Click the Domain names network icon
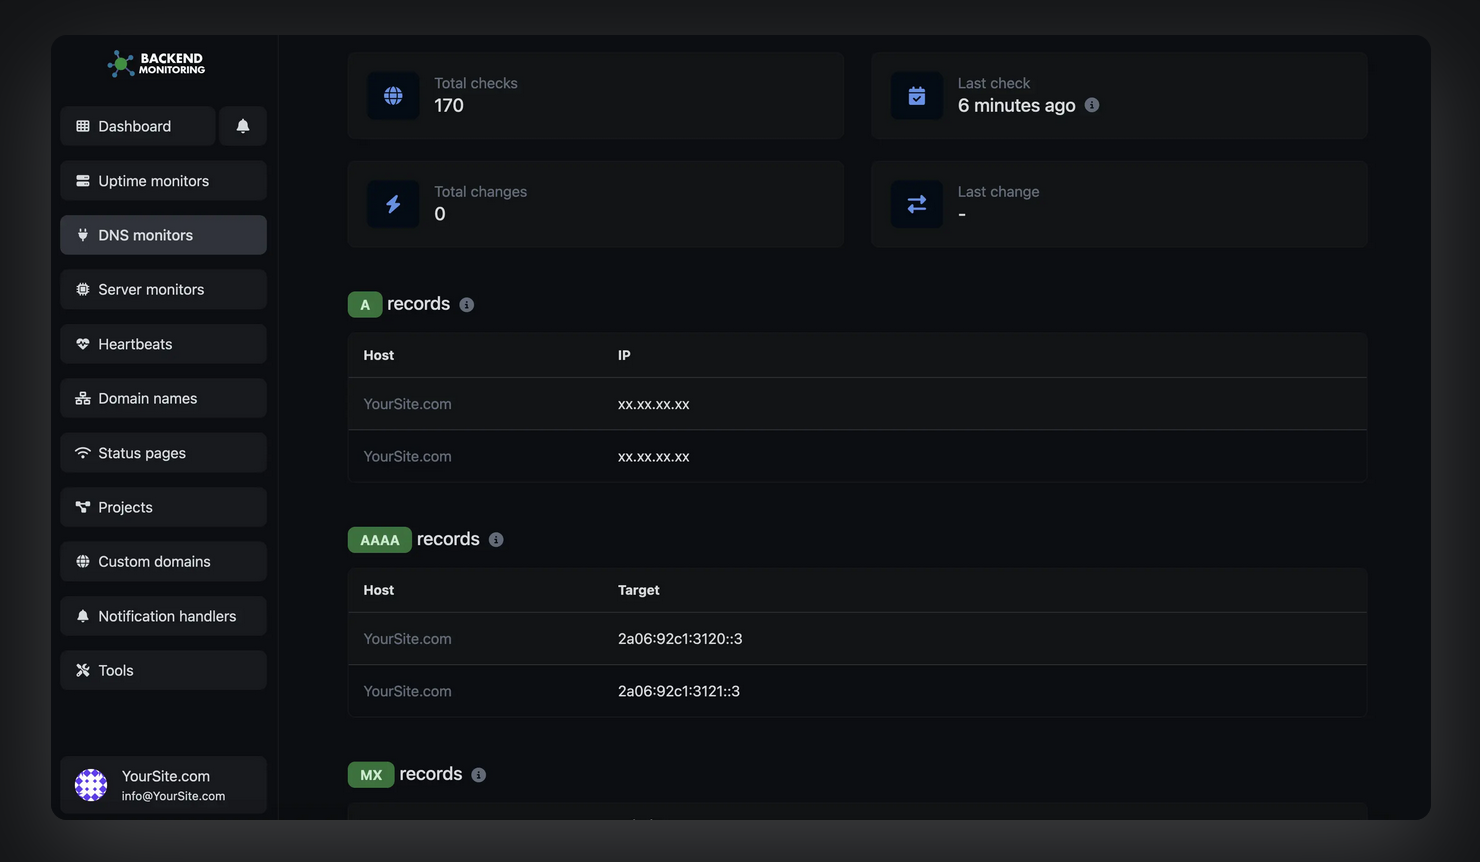This screenshot has width=1480, height=862. (83, 398)
